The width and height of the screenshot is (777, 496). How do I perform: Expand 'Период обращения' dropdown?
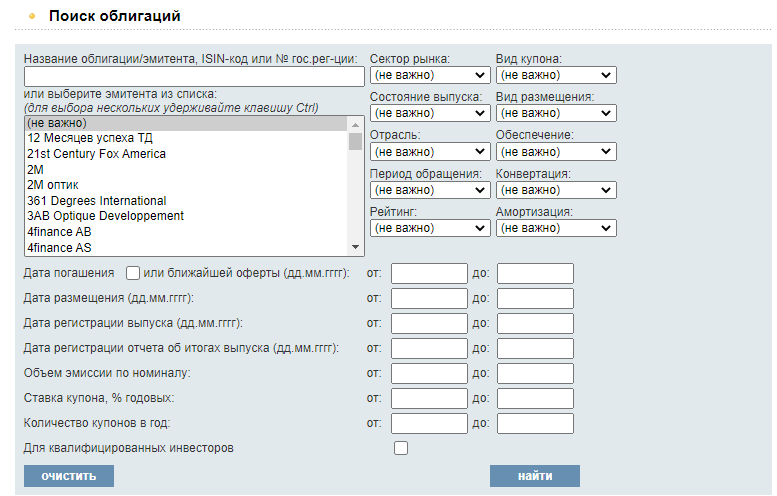coord(430,190)
